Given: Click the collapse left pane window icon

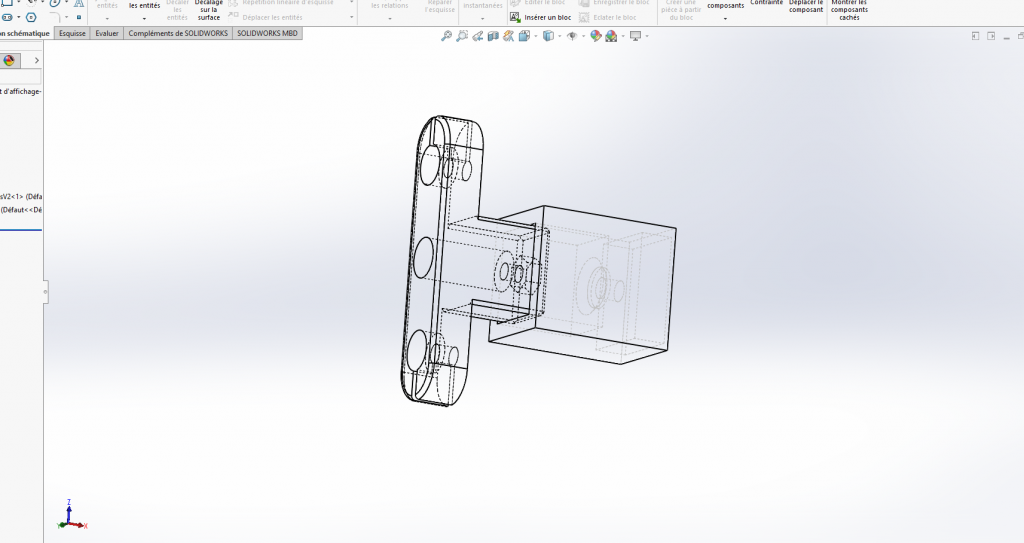Looking at the screenshot, I should (x=975, y=36).
